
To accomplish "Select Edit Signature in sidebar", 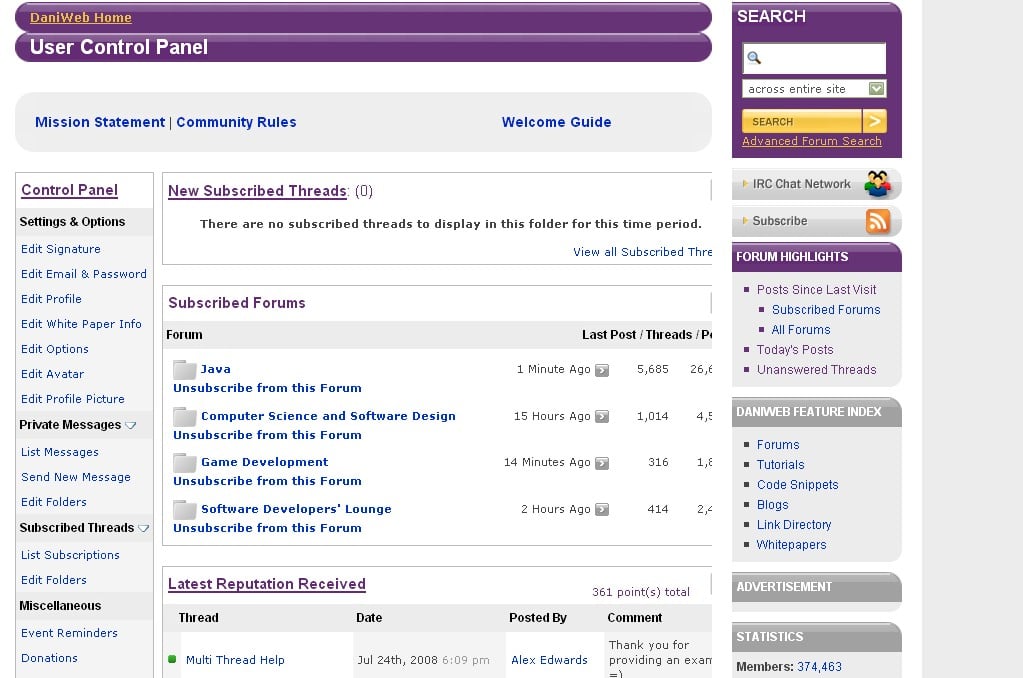I will [61, 249].
